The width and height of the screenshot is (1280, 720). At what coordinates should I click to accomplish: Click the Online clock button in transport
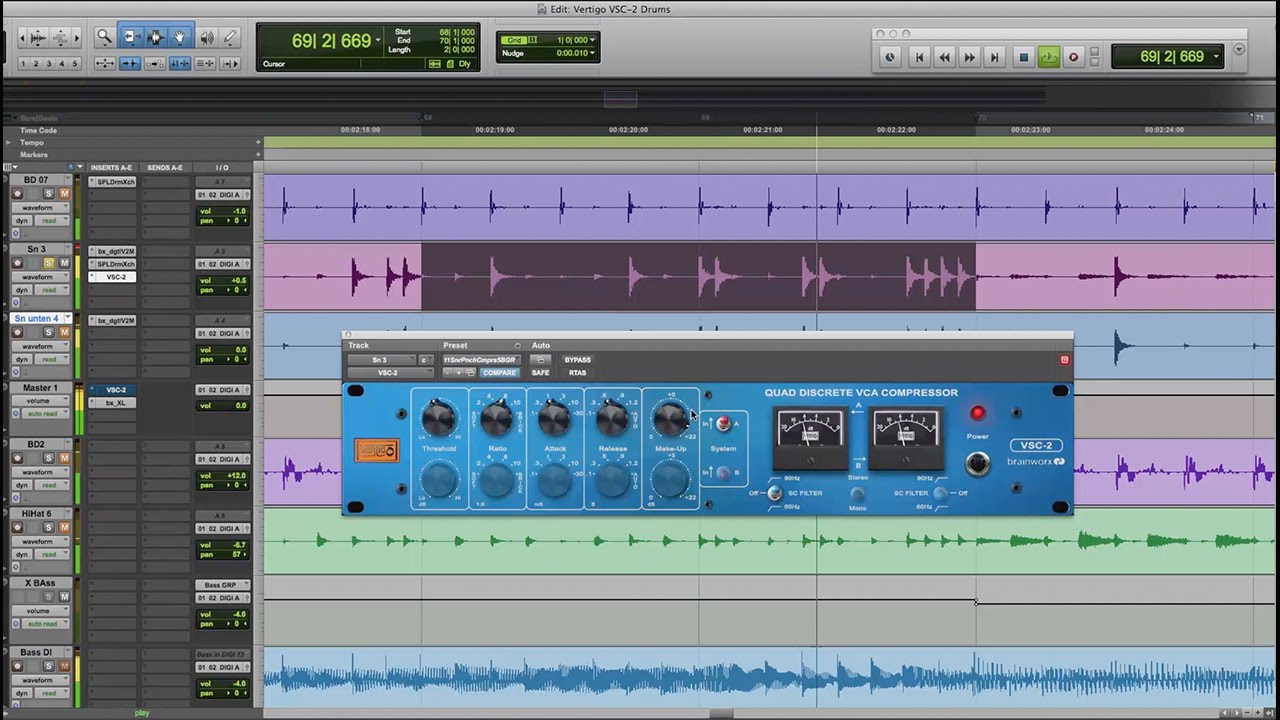[890, 57]
